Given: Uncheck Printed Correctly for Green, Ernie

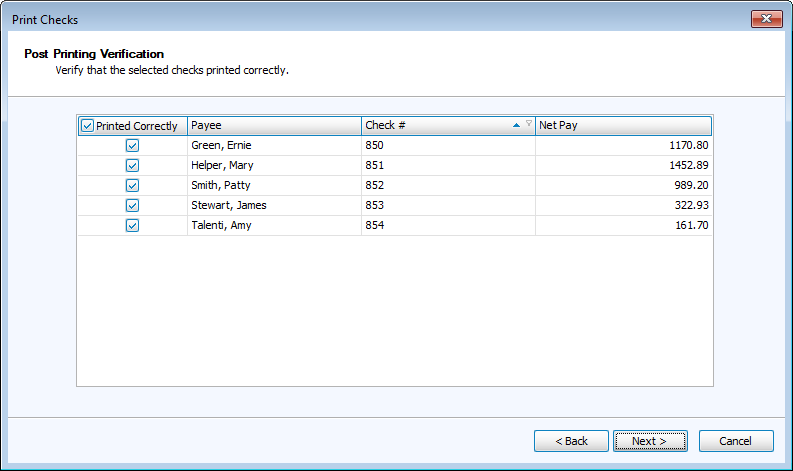Looking at the screenshot, I should click(x=132, y=145).
